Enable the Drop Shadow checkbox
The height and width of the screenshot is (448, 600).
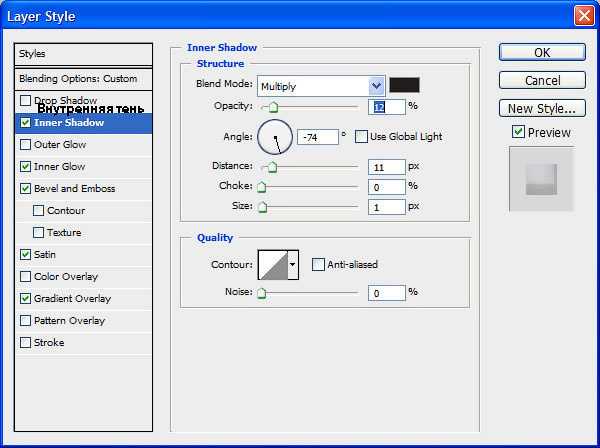(25, 101)
